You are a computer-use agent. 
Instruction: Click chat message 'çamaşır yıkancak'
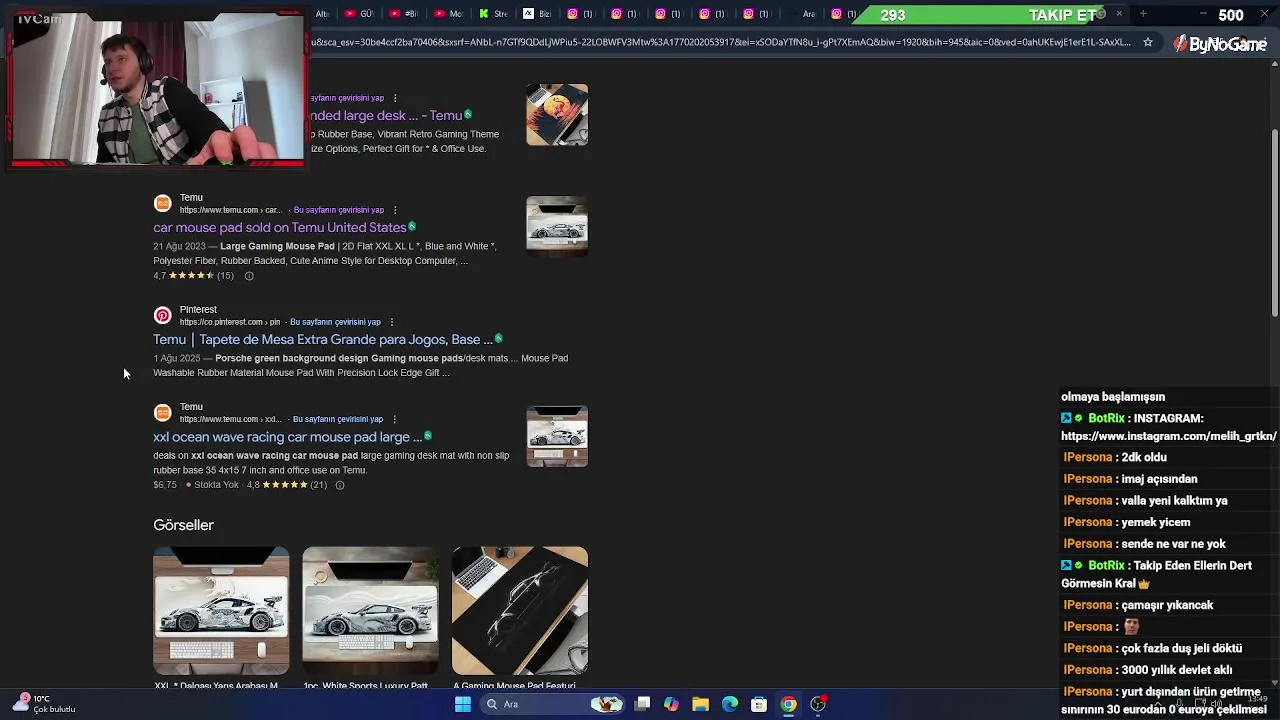tap(1167, 605)
